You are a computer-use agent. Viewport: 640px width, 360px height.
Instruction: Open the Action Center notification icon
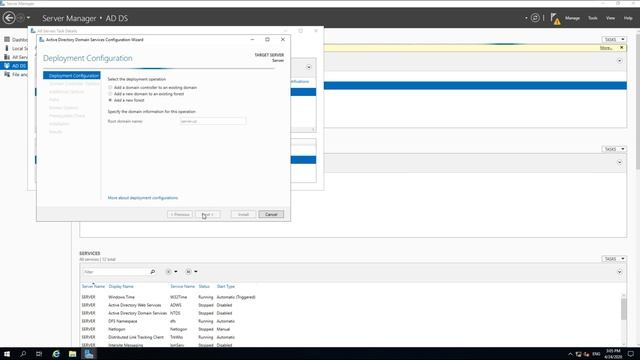tap(631, 354)
